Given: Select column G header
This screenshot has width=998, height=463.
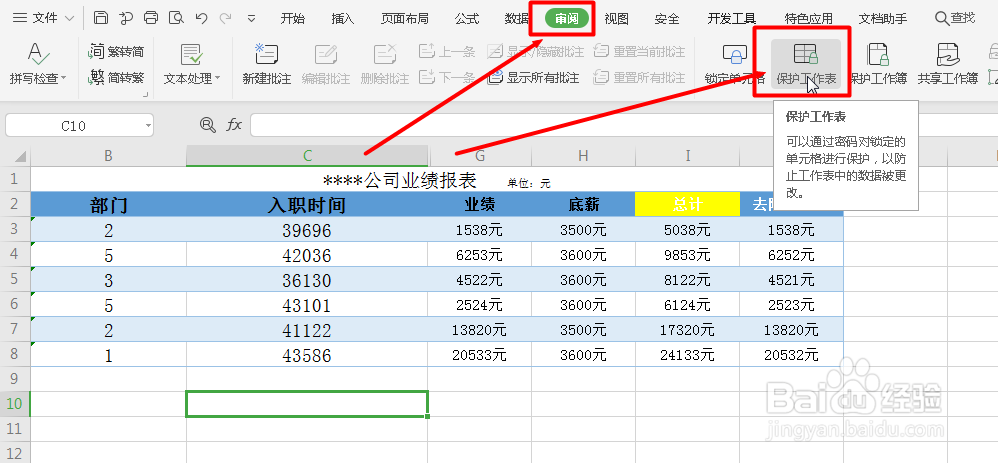Looking at the screenshot, I should tap(480, 156).
